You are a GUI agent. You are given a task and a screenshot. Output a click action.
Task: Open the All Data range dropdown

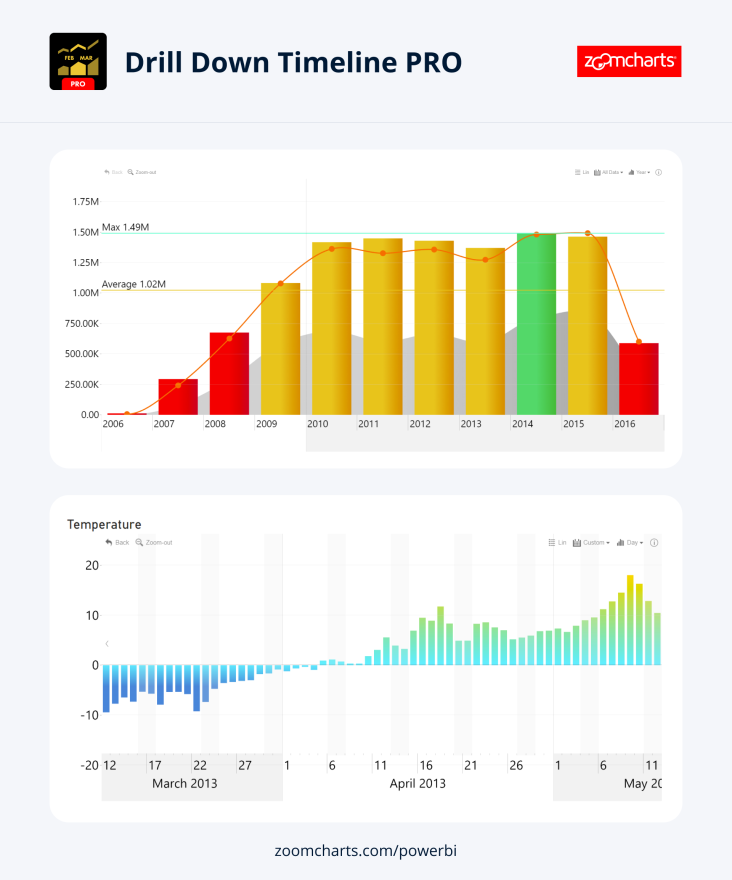coord(609,172)
